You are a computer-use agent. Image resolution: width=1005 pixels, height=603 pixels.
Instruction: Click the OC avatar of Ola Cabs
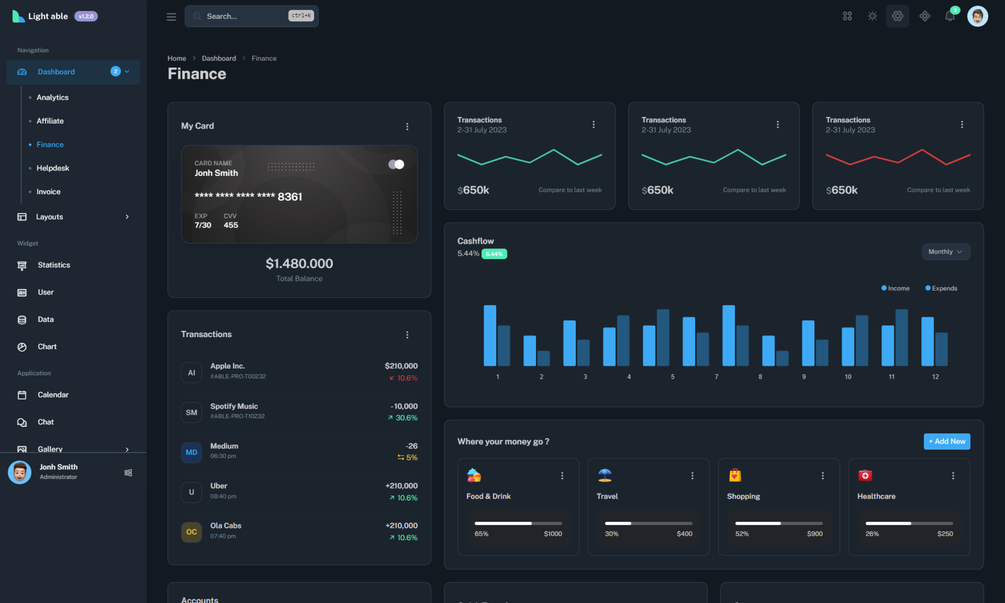[191, 532]
